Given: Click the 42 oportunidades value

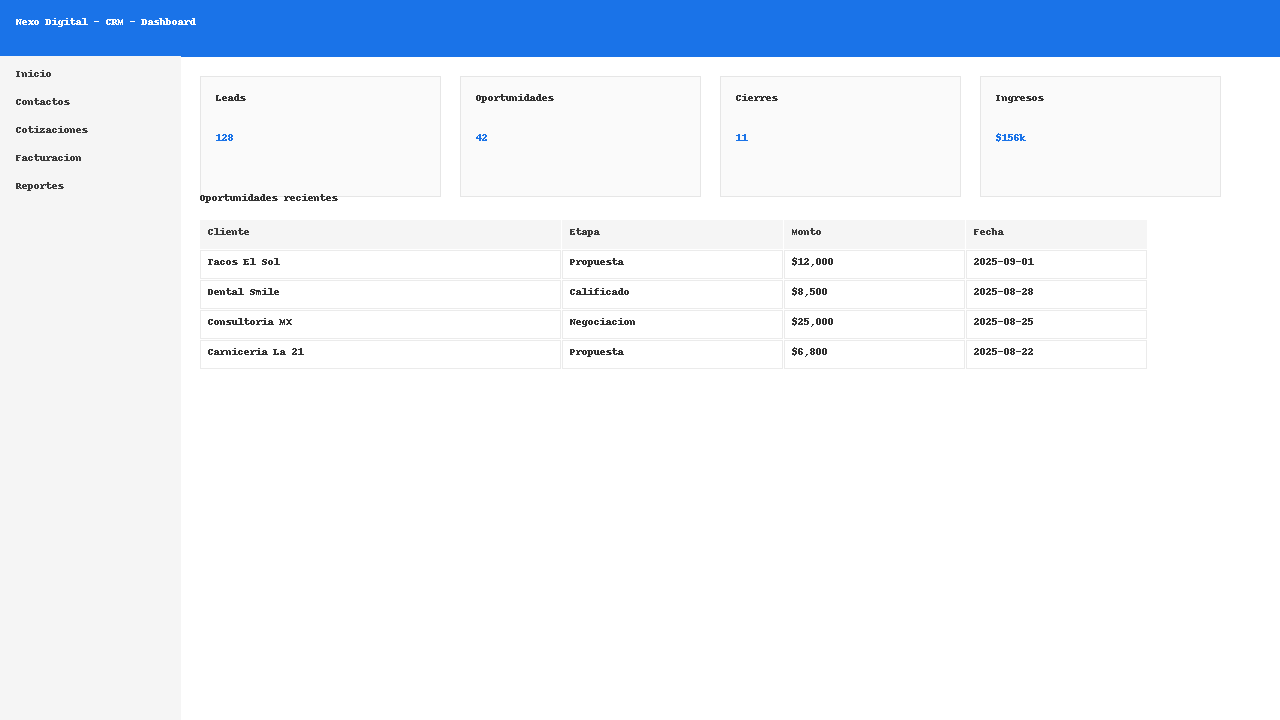Looking at the screenshot, I should click(481, 138).
